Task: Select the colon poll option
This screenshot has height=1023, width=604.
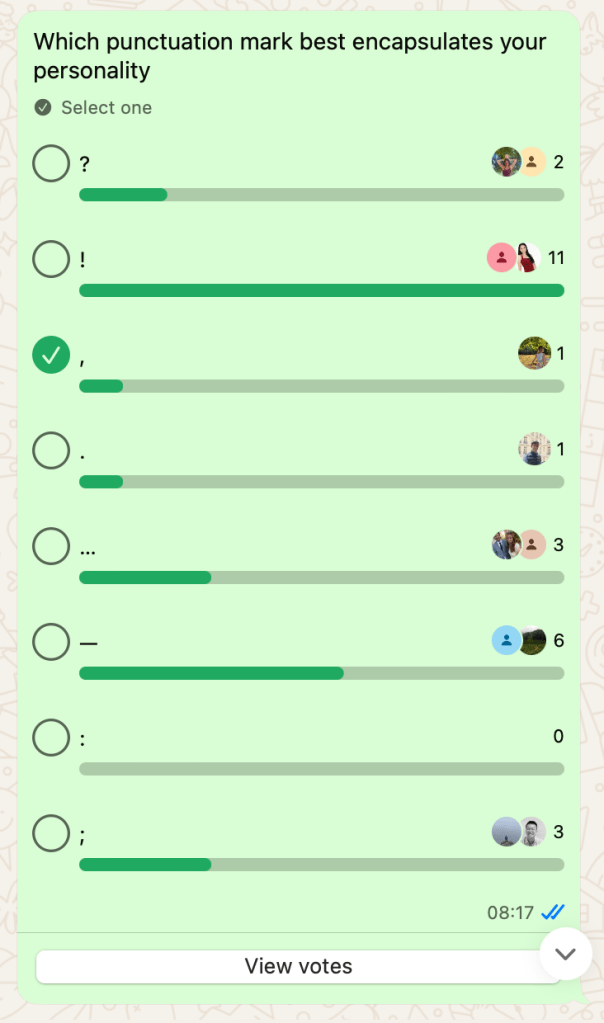Action: tap(51, 738)
